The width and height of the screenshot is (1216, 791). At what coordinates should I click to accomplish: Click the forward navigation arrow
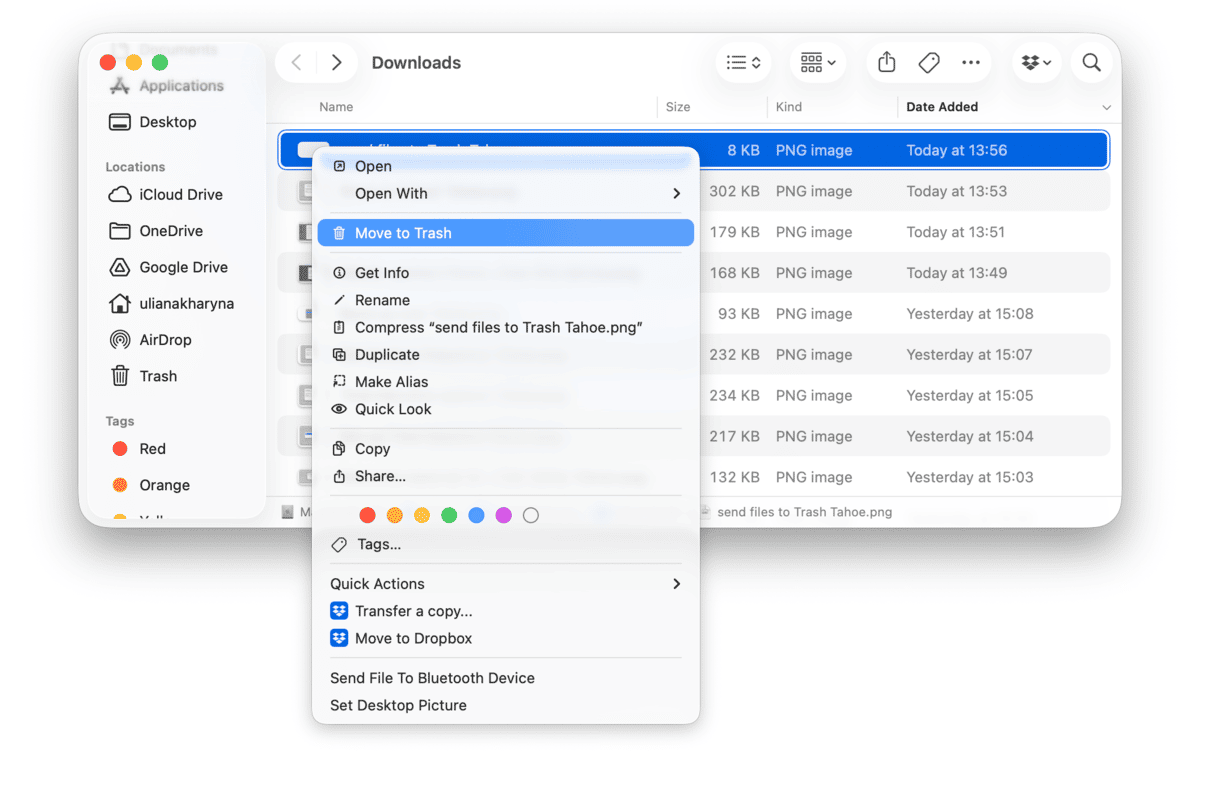pos(337,62)
